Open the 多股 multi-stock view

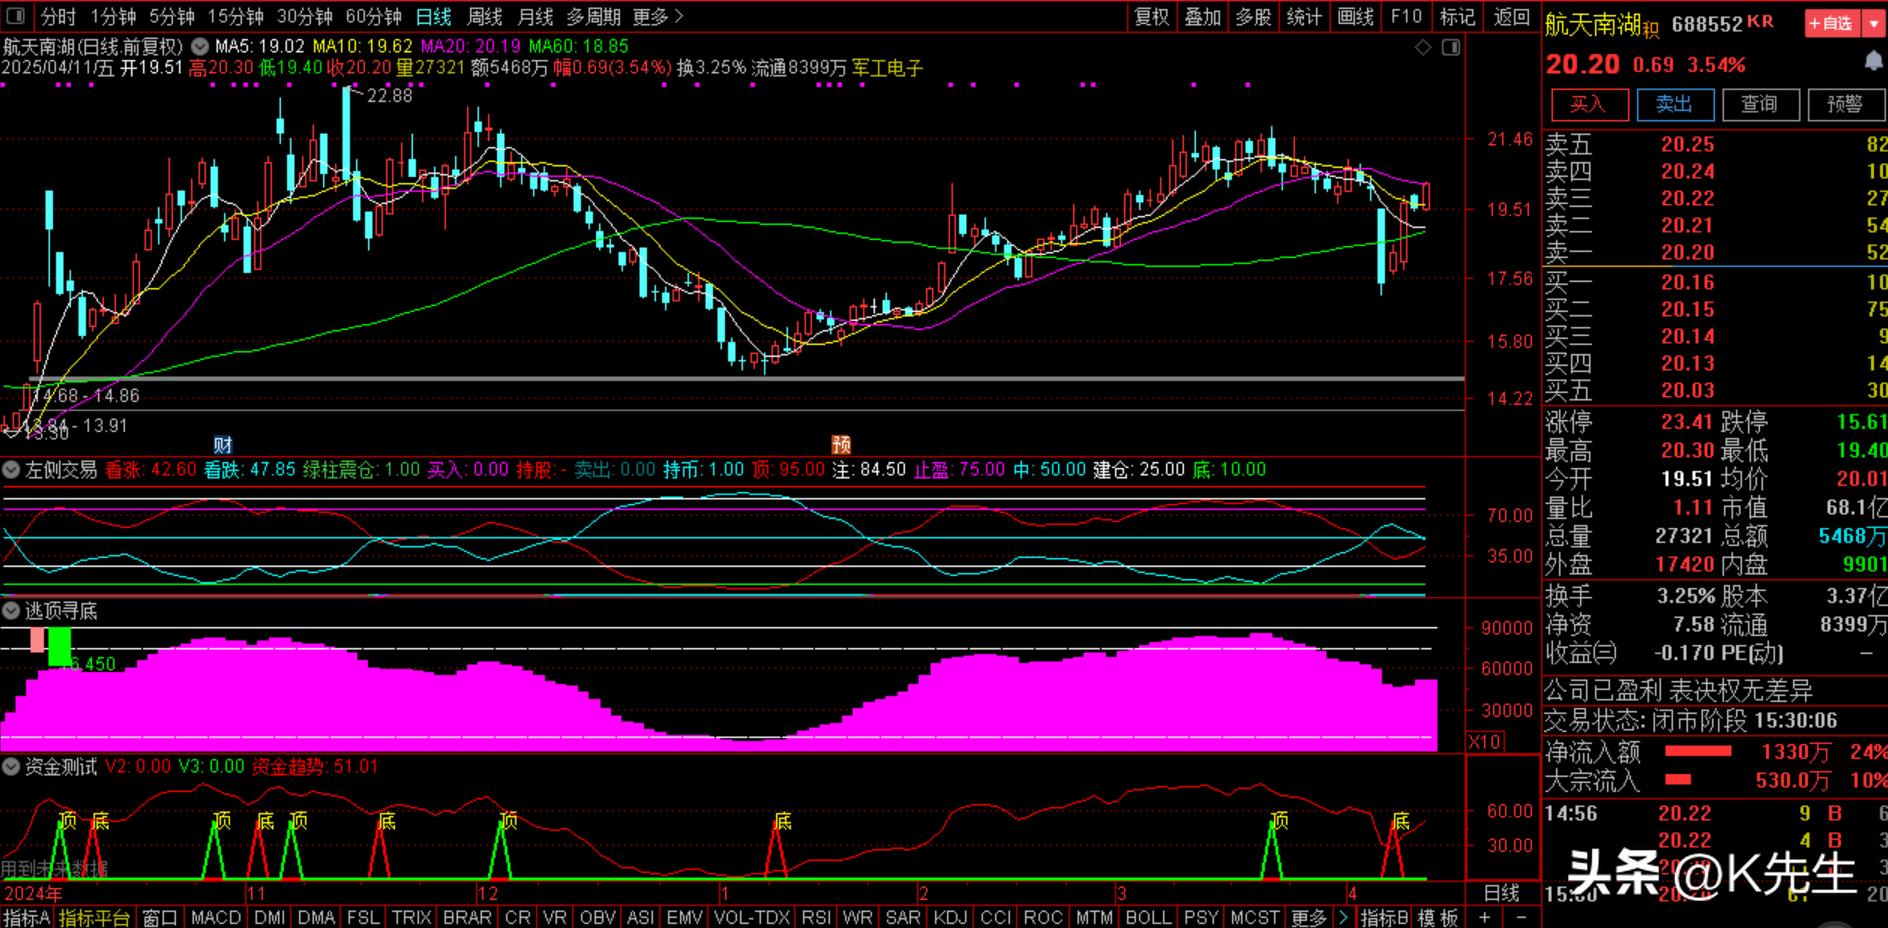[1253, 17]
